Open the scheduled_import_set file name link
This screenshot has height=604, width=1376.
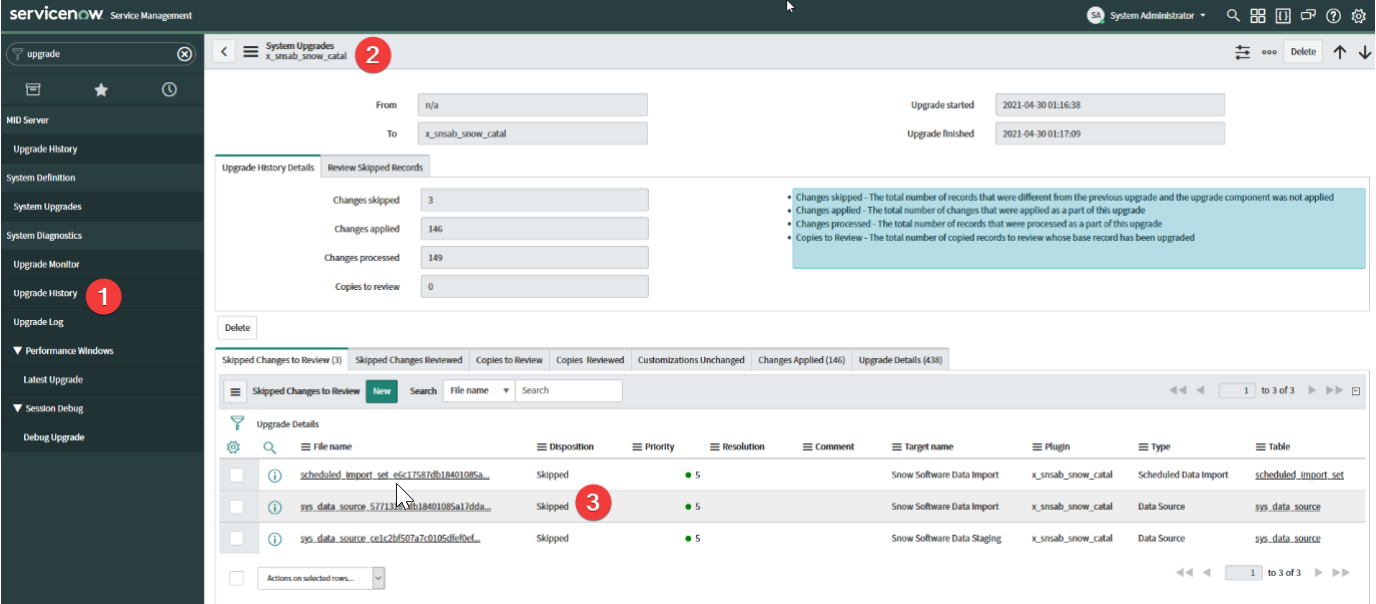[395, 475]
